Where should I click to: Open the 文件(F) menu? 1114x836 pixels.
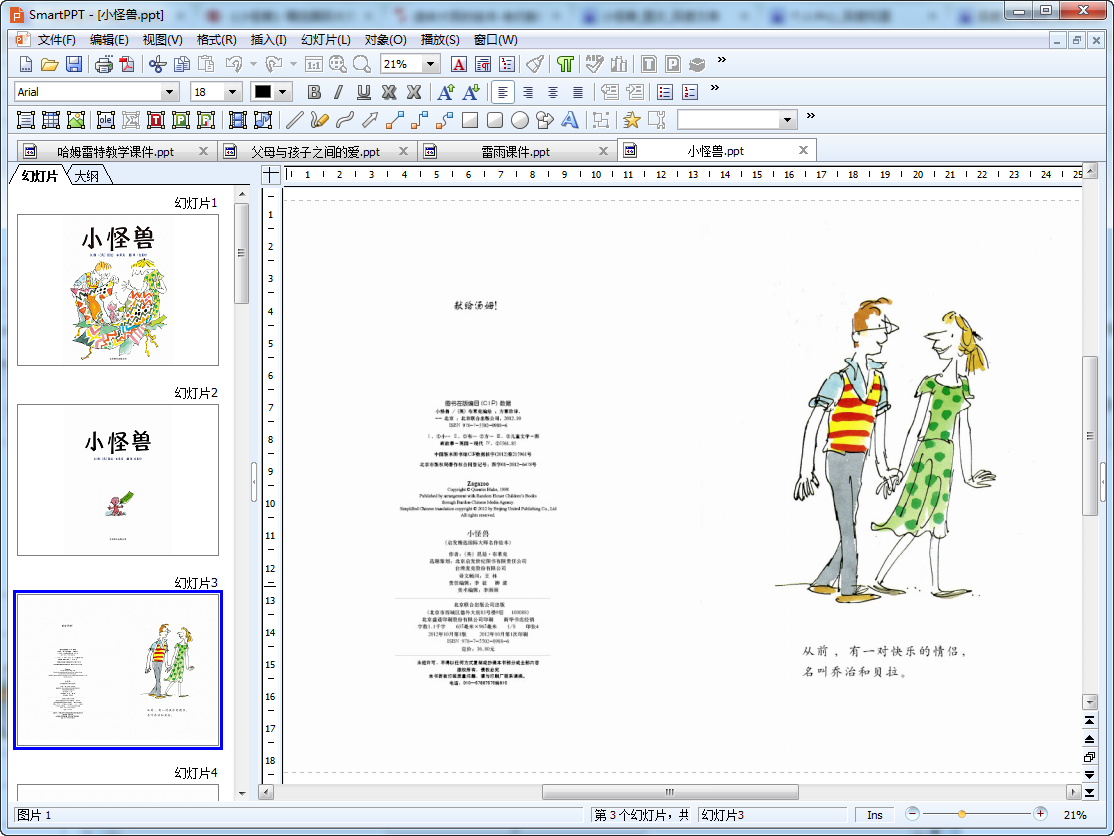(x=56, y=40)
